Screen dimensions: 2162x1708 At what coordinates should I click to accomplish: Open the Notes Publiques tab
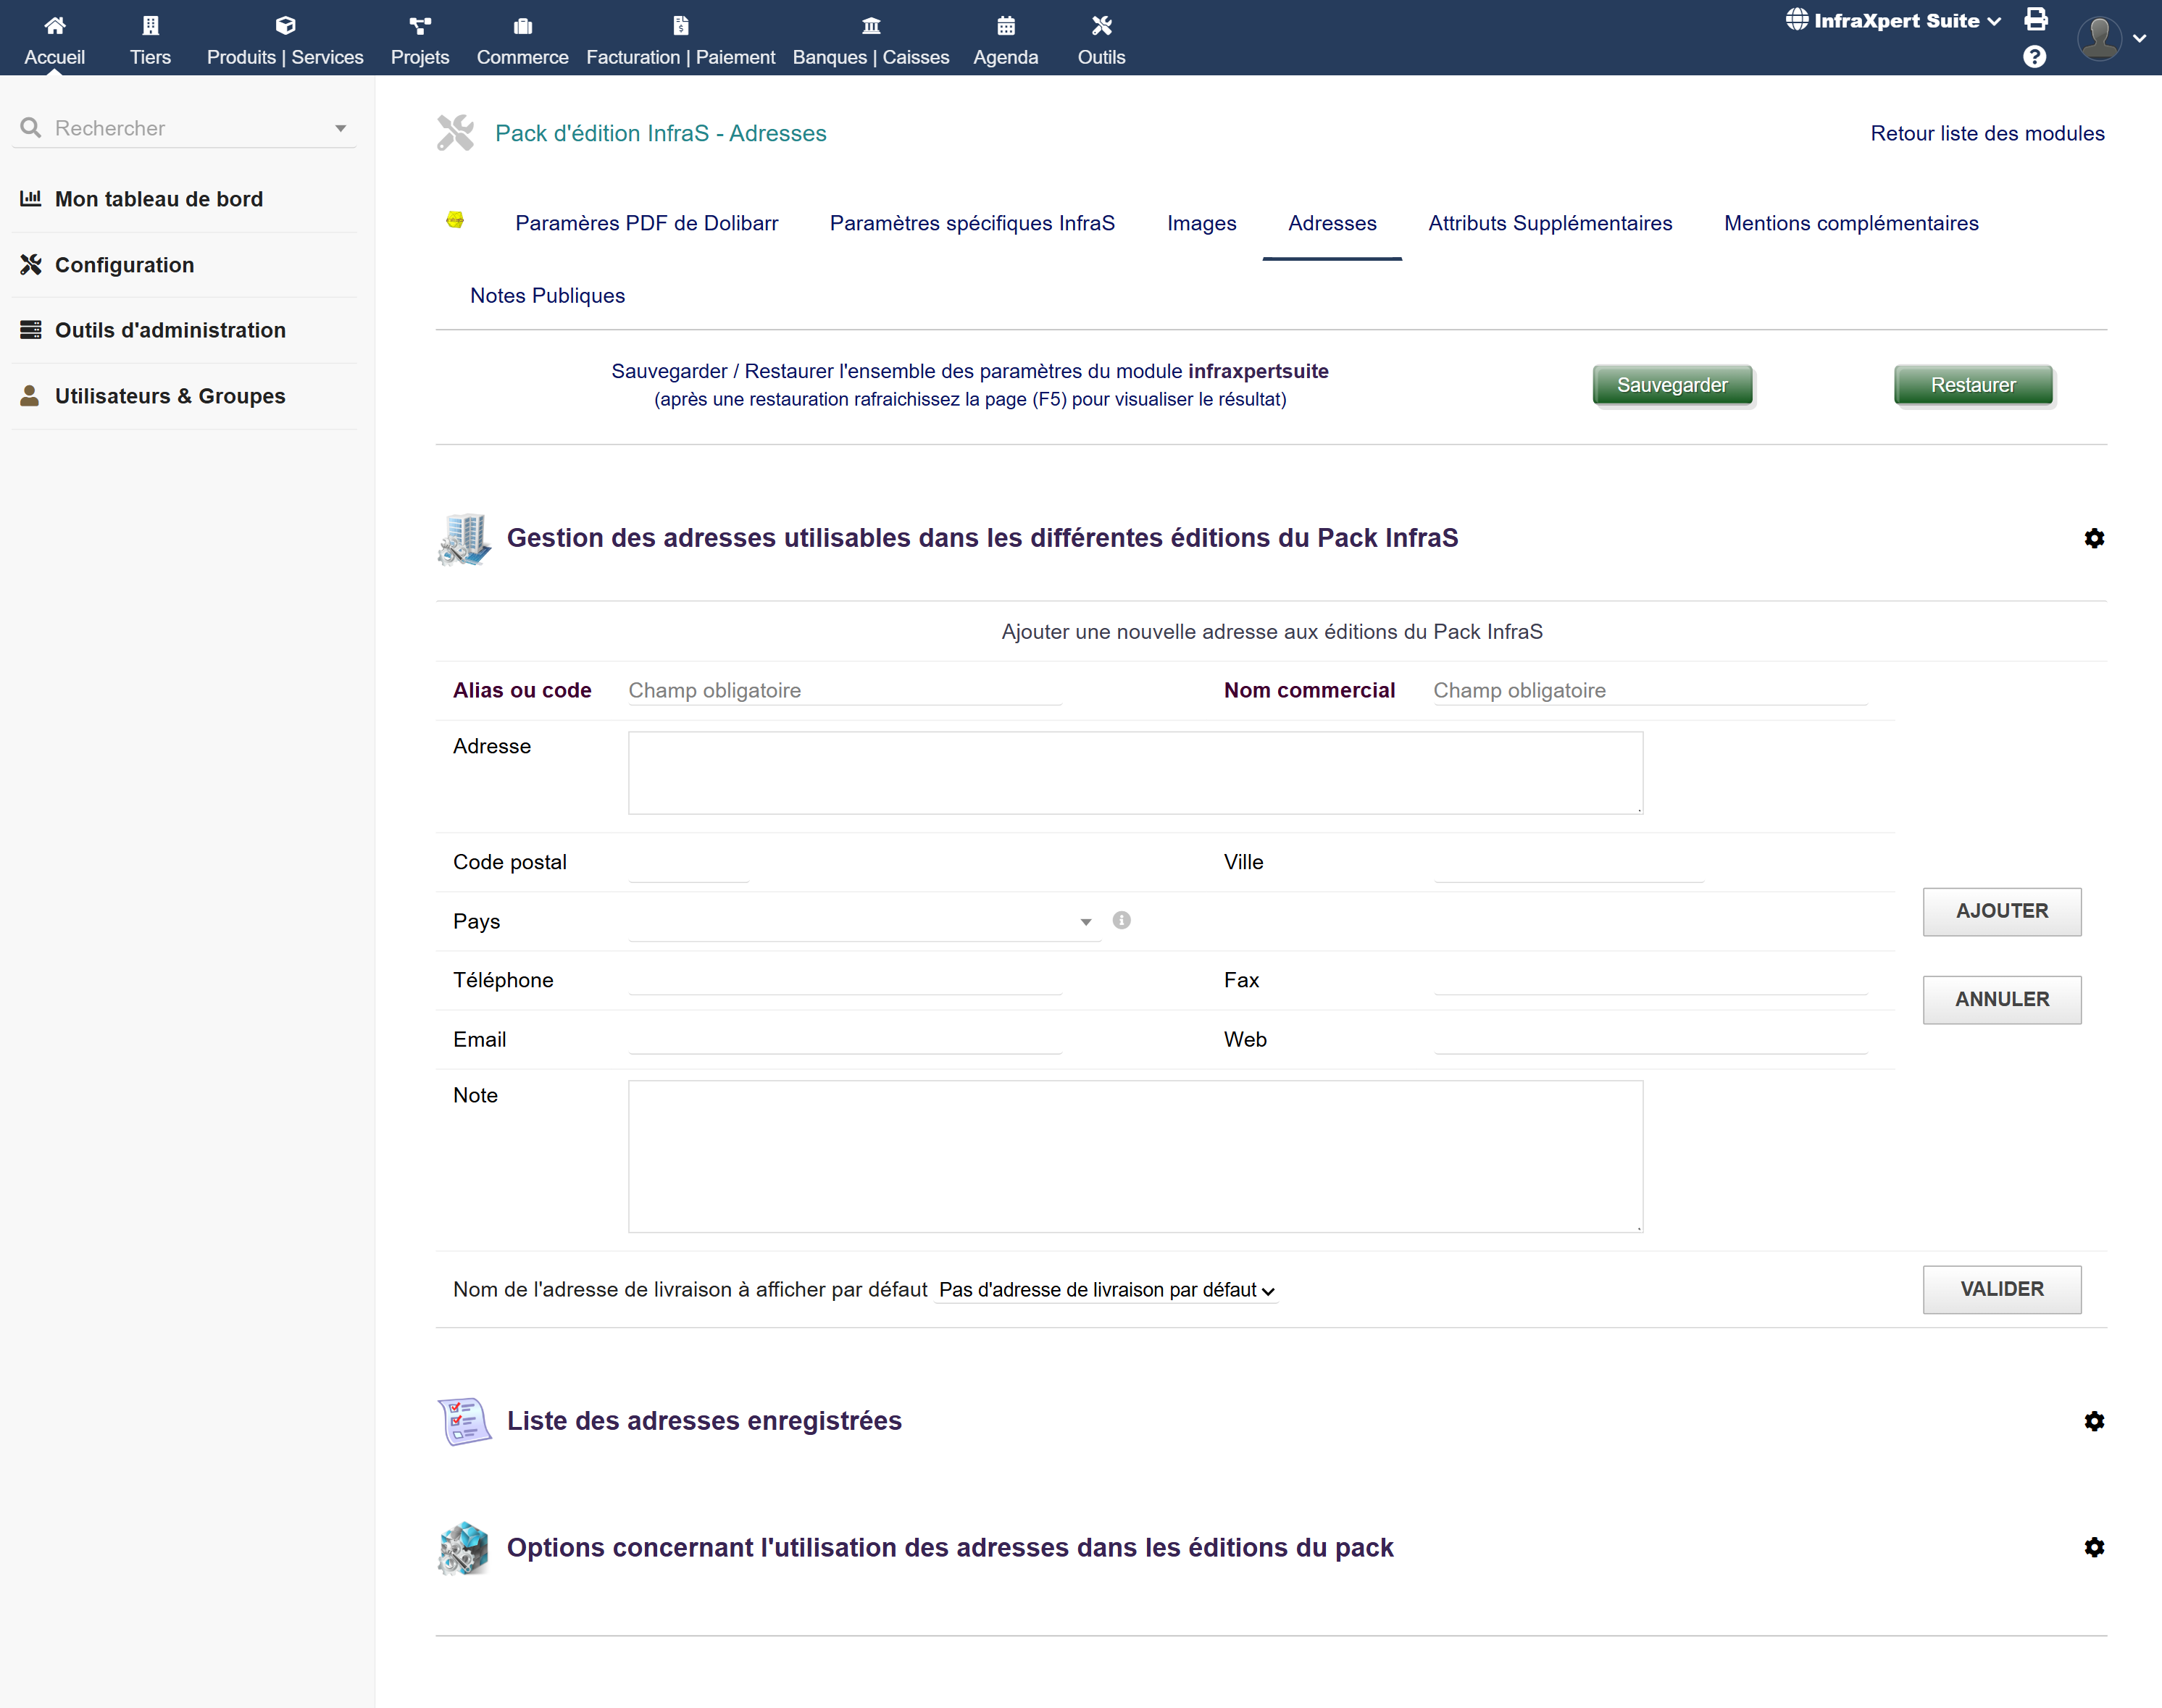[x=547, y=296]
